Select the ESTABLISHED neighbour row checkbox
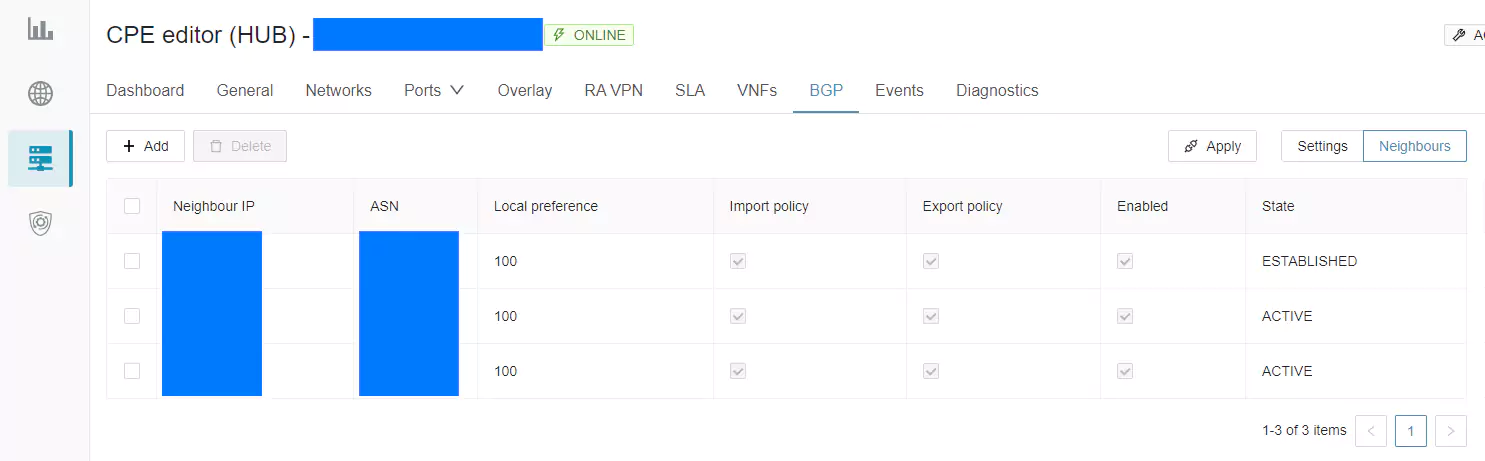Image resolution: width=1485 pixels, height=461 pixels. (132, 261)
